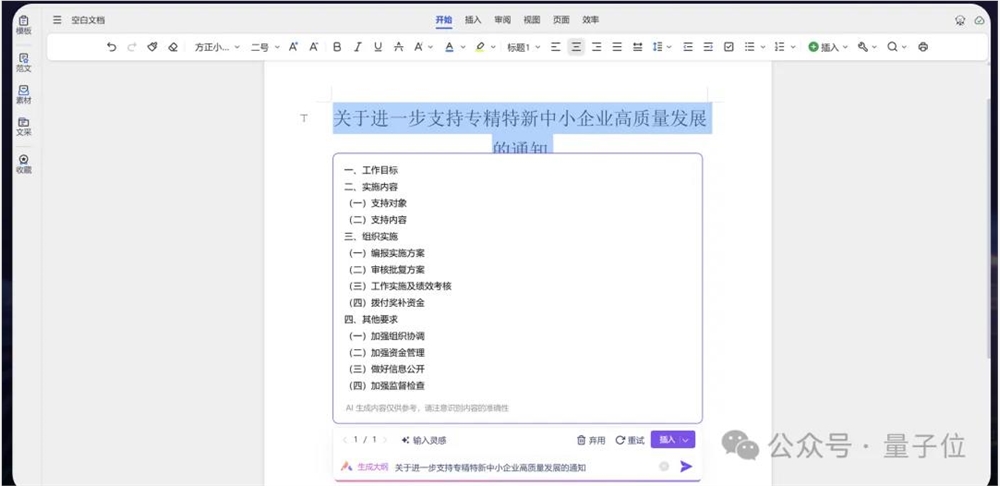Apply the yellow highlight pen color
This screenshot has height=486, width=1000.
[x=480, y=47]
